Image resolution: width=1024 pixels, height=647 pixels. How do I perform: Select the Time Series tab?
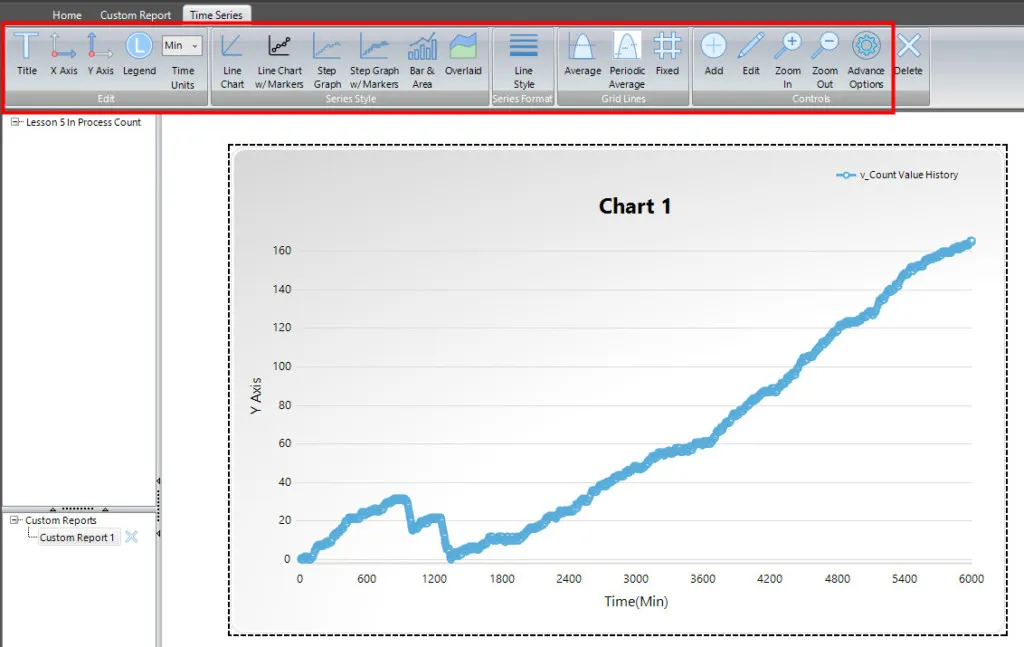click(216, 14)
